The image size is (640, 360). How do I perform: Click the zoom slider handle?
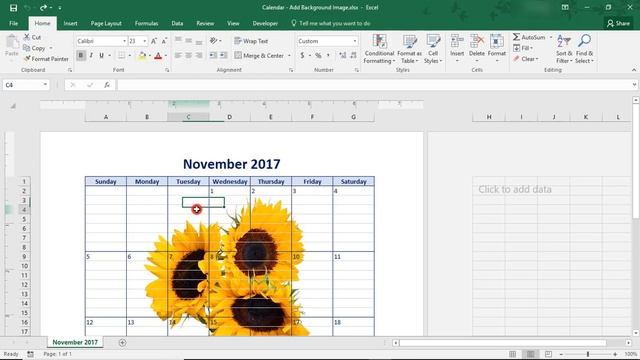click(x=588, y=354)
